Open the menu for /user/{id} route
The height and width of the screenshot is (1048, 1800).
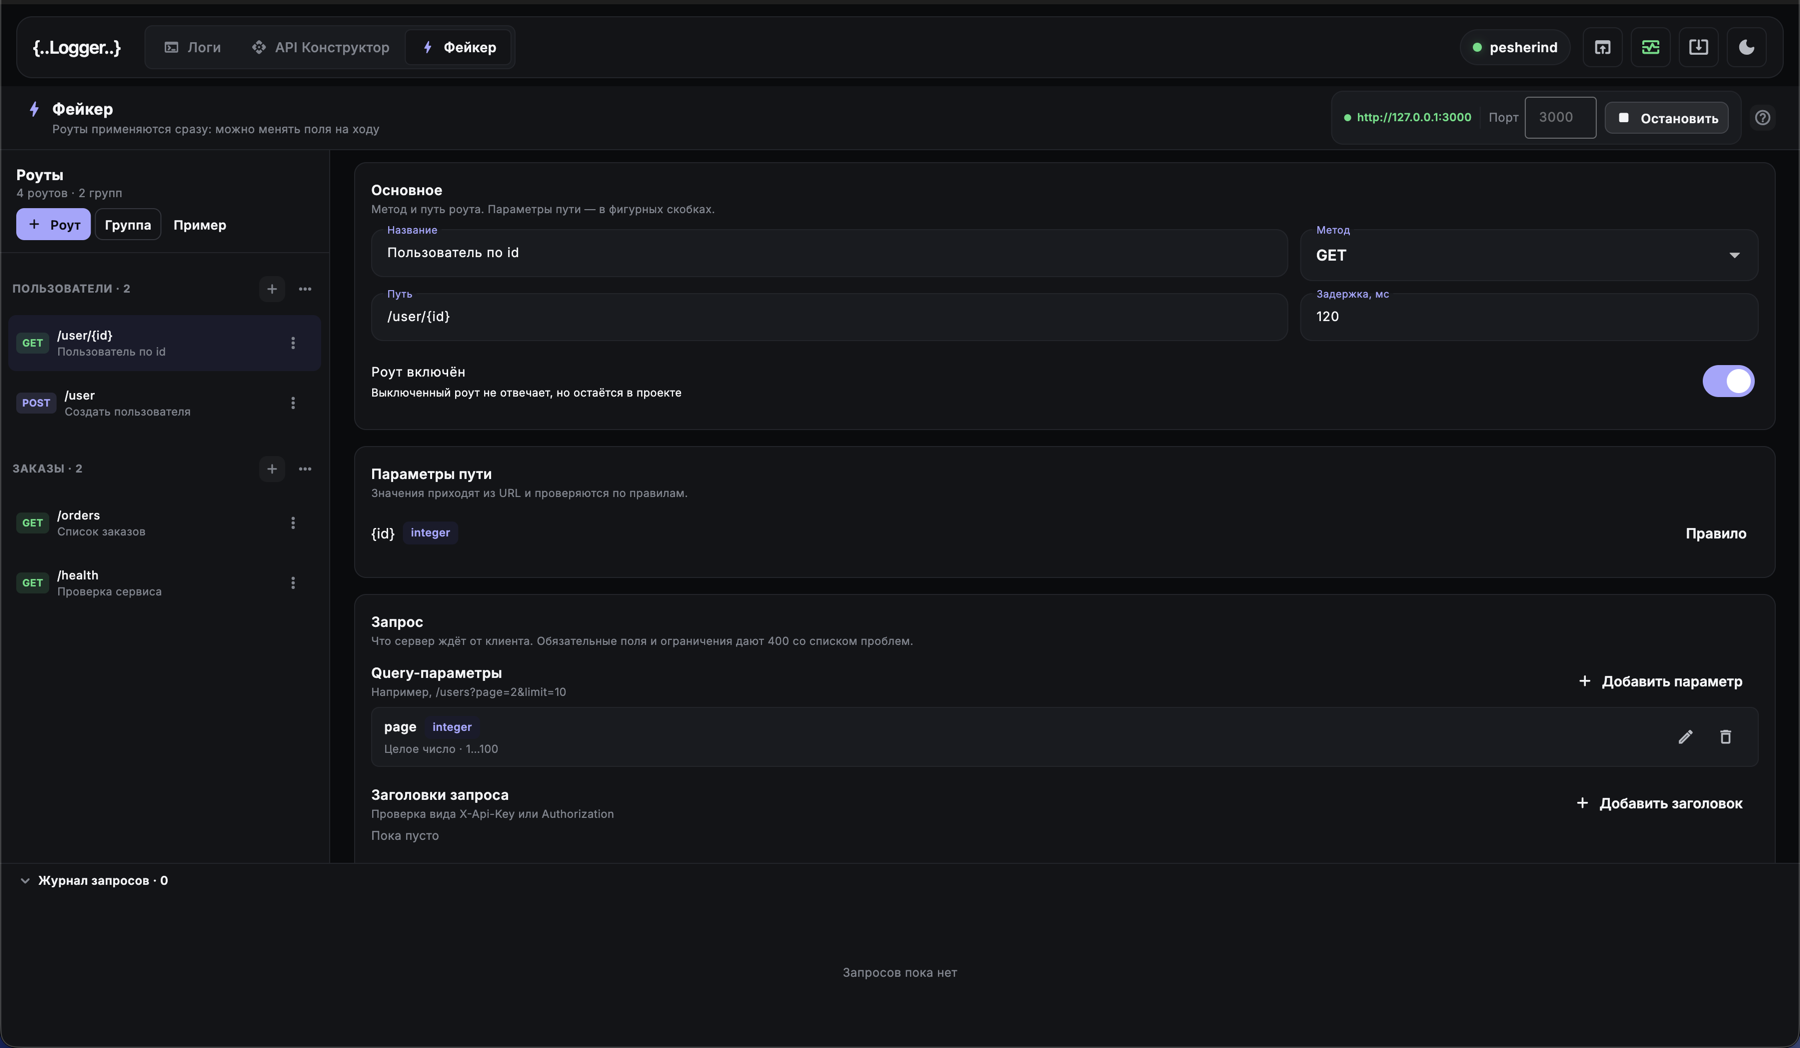pyautogui.click(x=293, y=343)
